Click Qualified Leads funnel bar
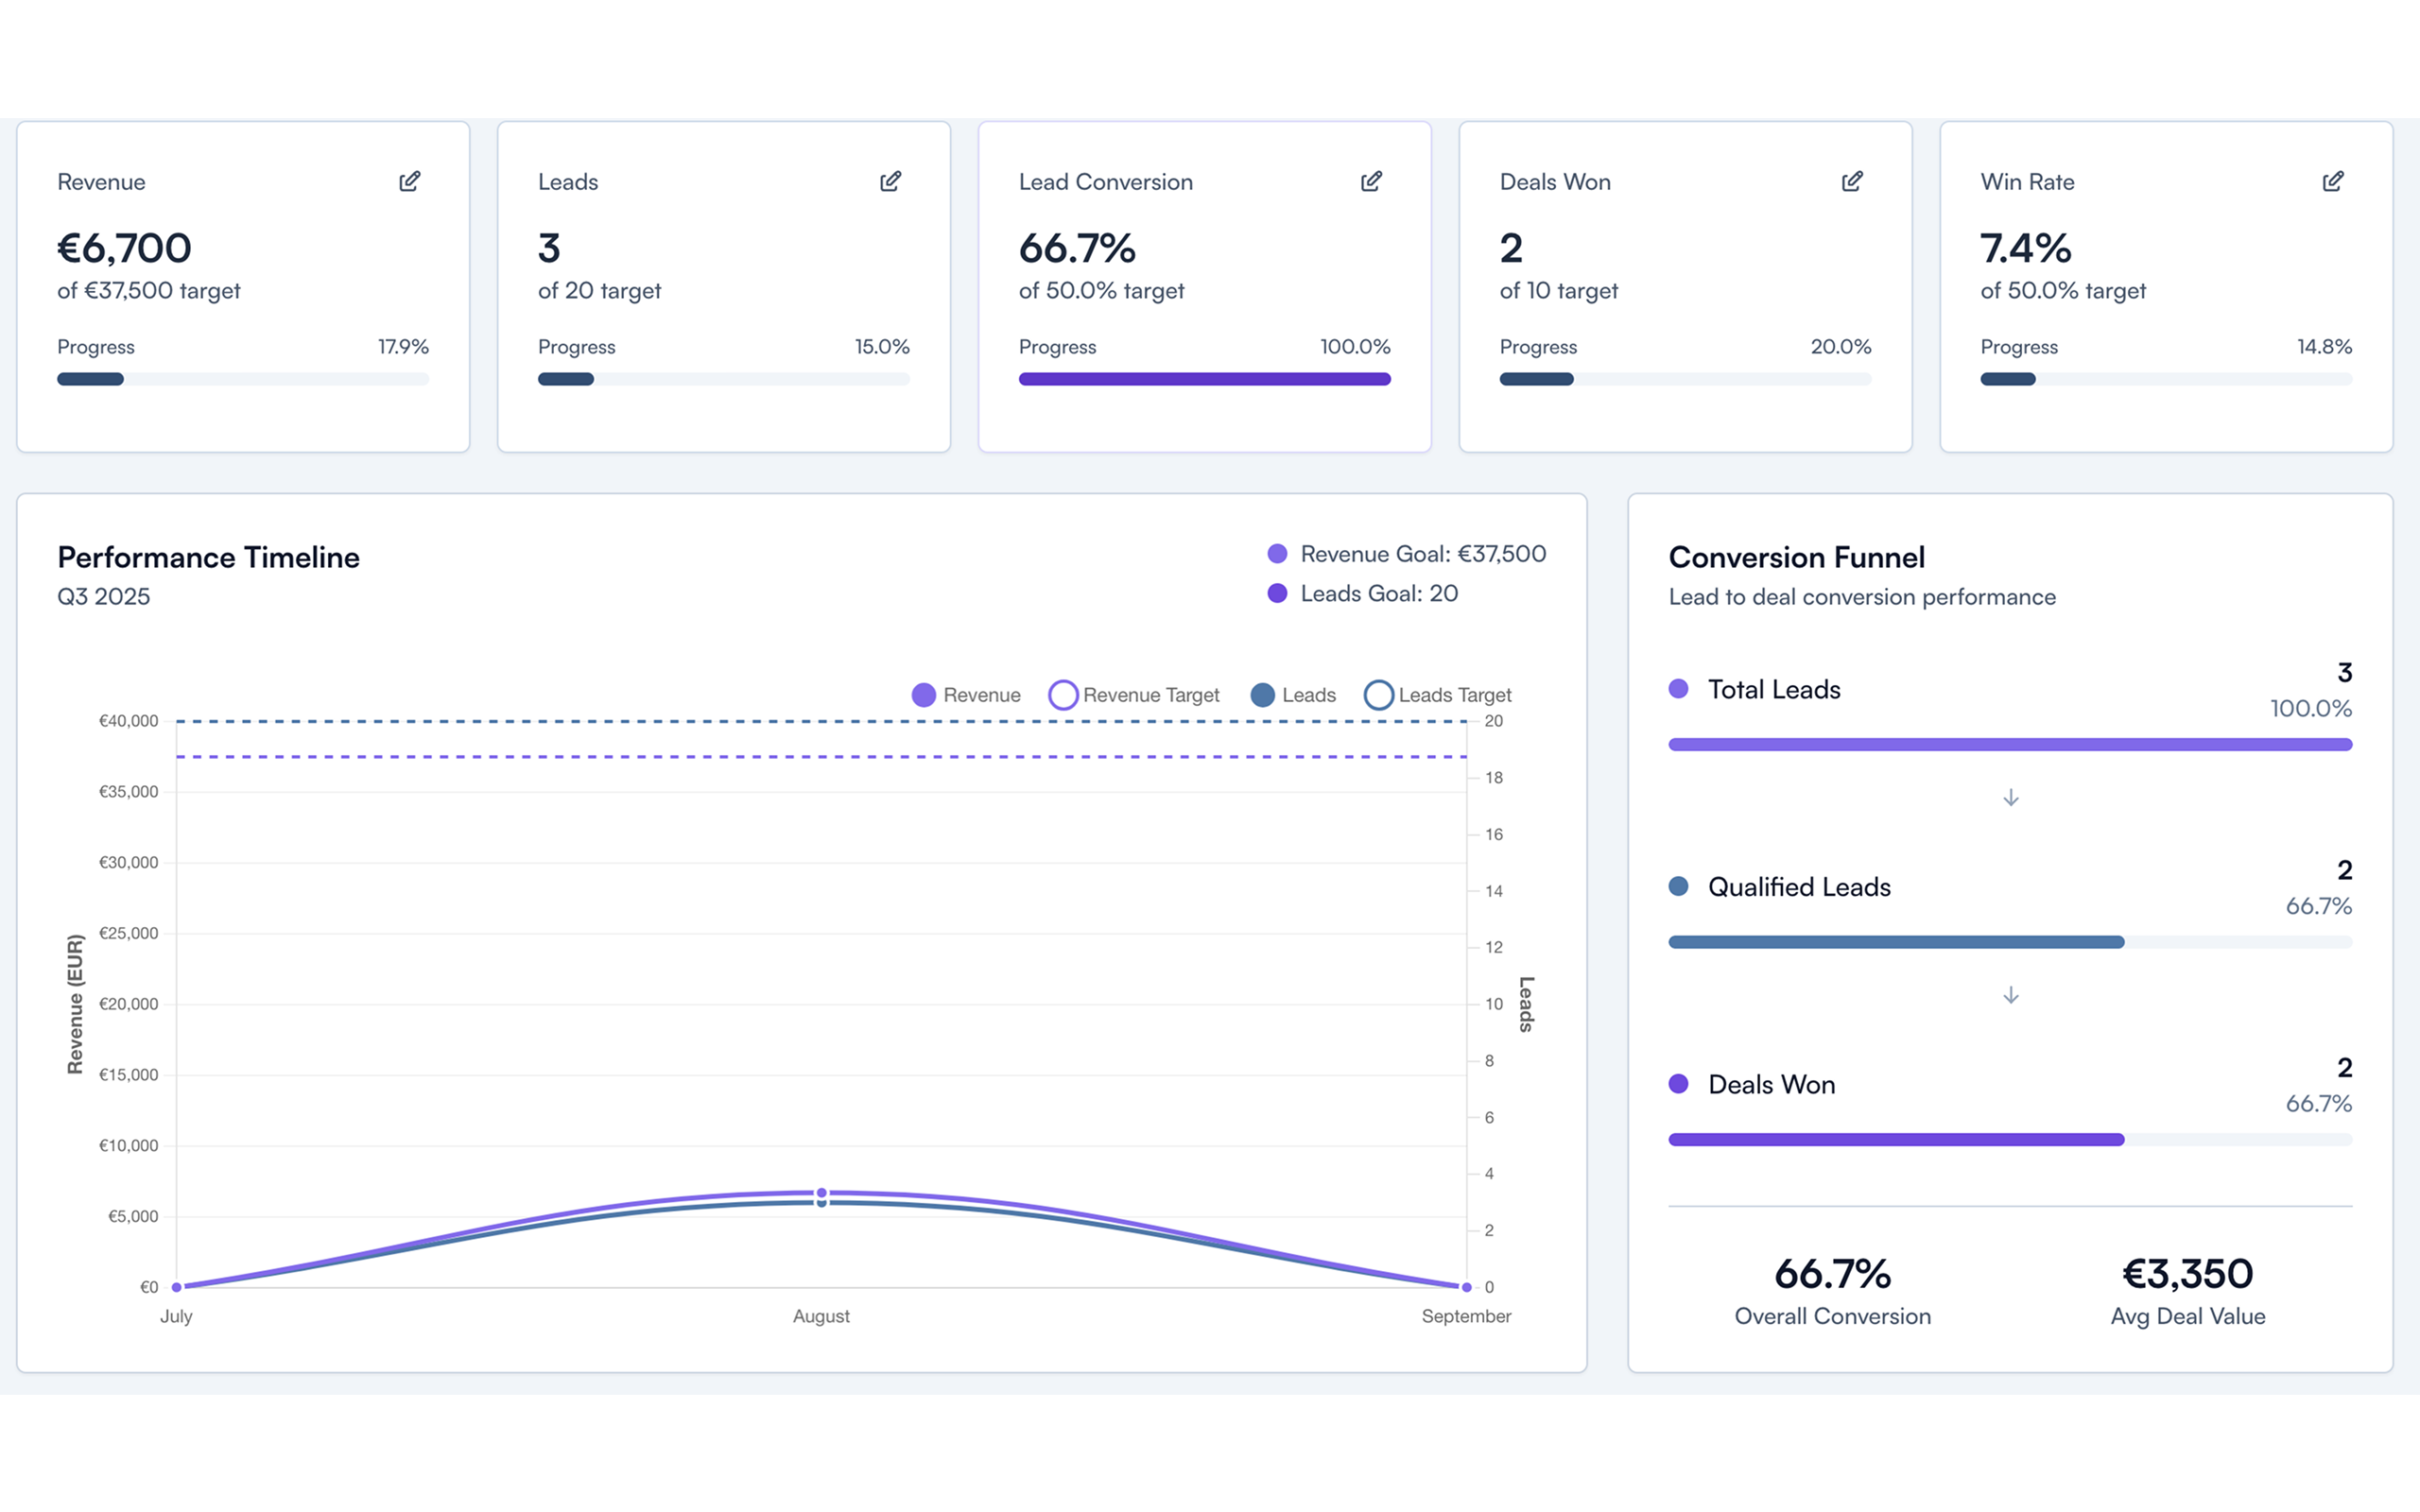Image resolution: width=2420 pixels, height=1512 pixels. (1896, 942)
